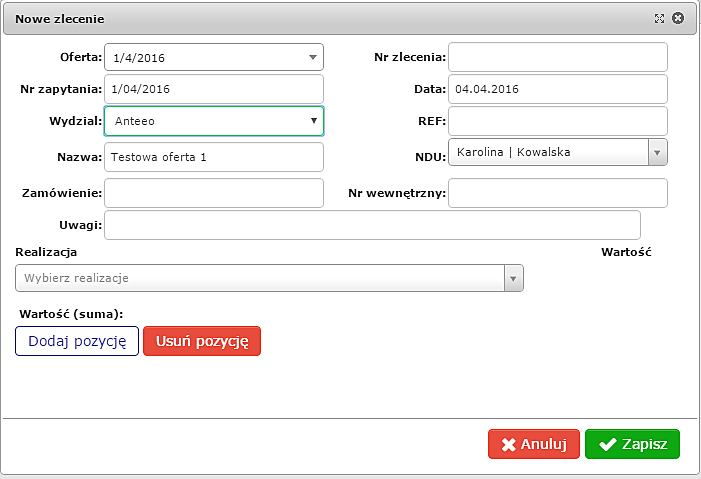Open the Oferta dropdown

[x=313, y=58]
